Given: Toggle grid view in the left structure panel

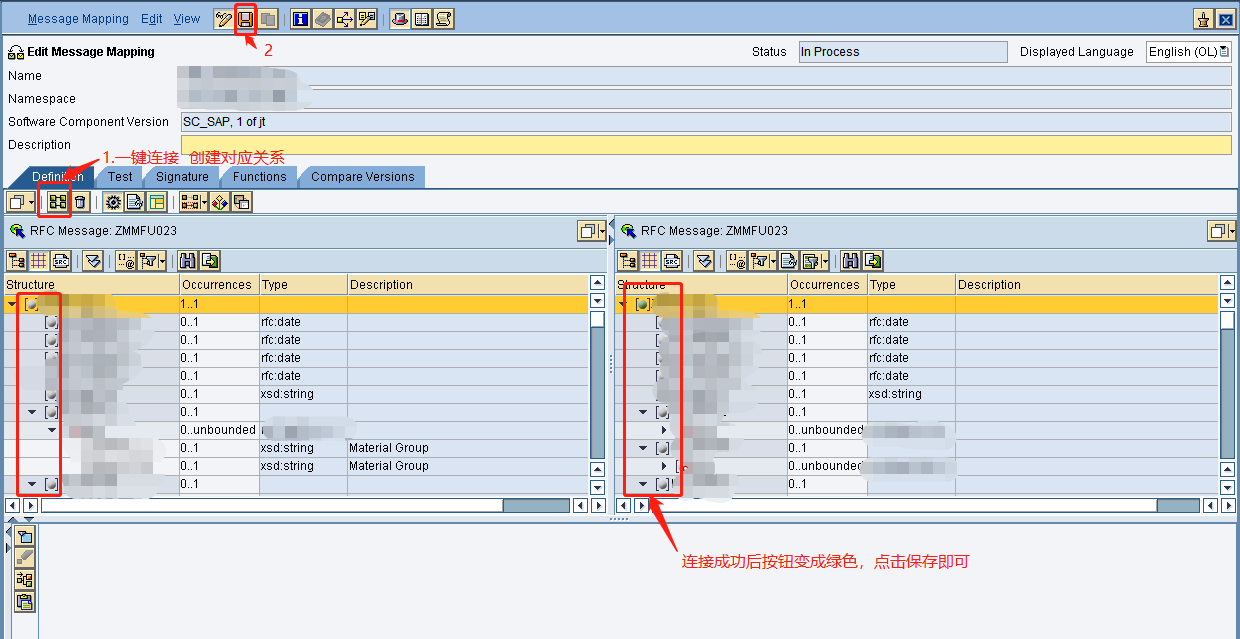Looking at the screenshot, I should tap(39, 261).
